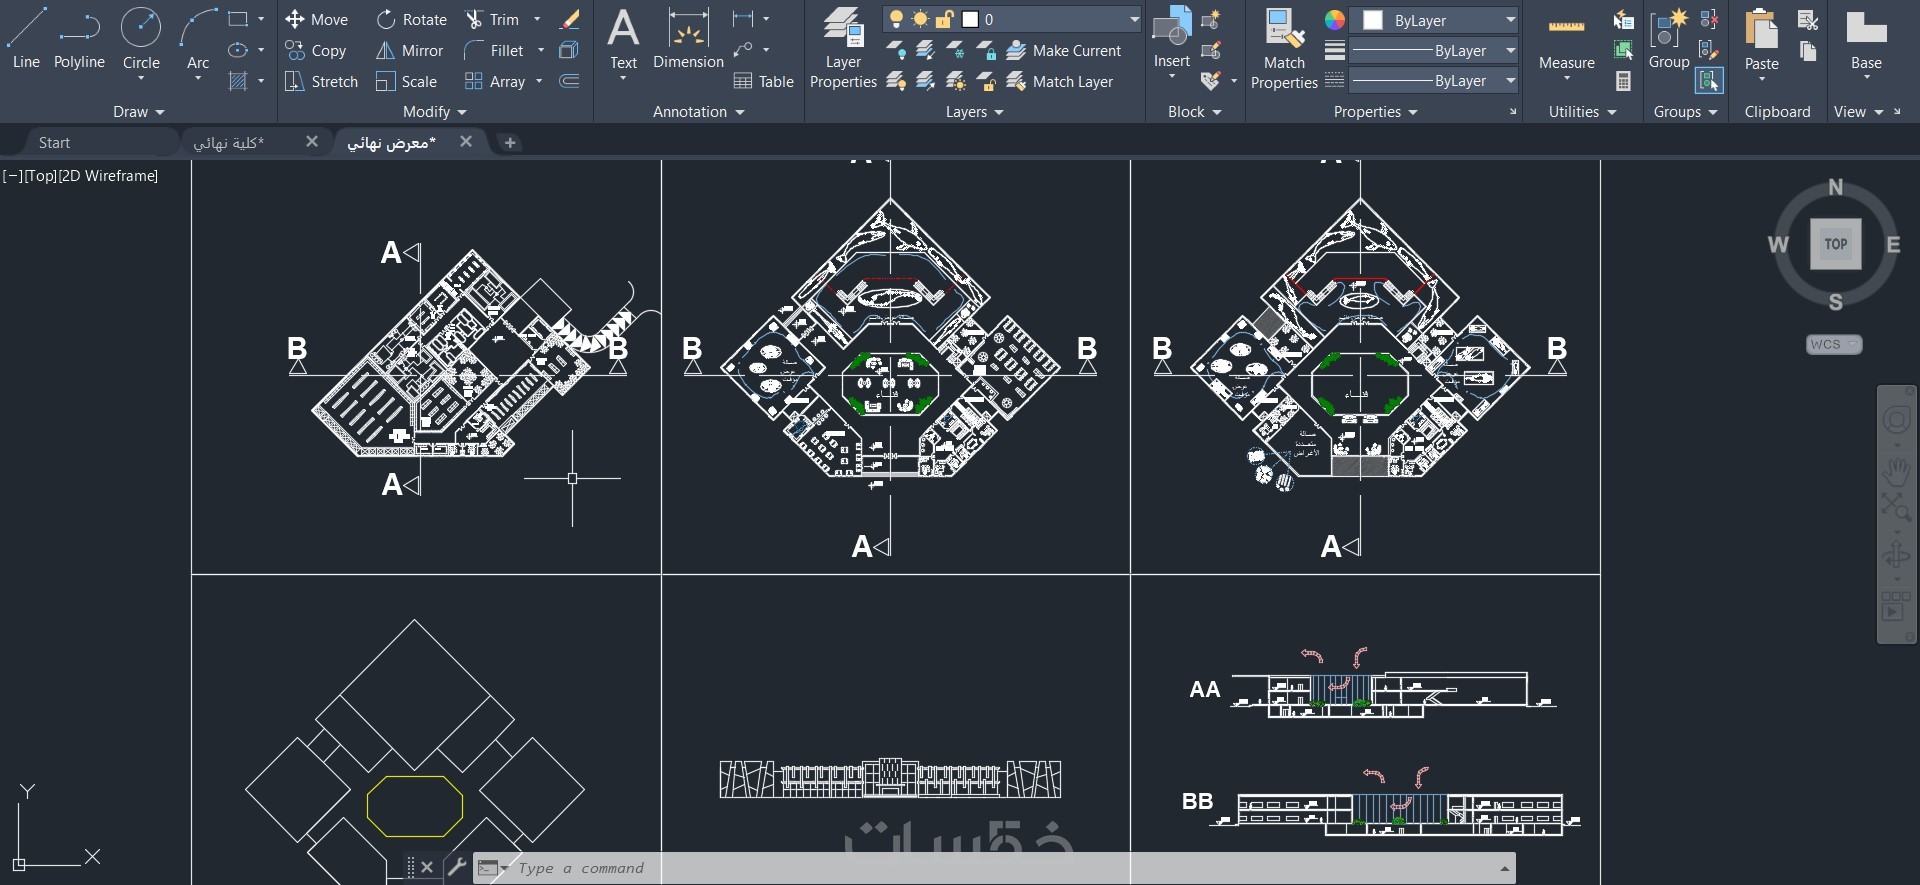1920x885 pixels.
Task: Click the Cut to clipboard icon
Action: (x=1808, y=19)
